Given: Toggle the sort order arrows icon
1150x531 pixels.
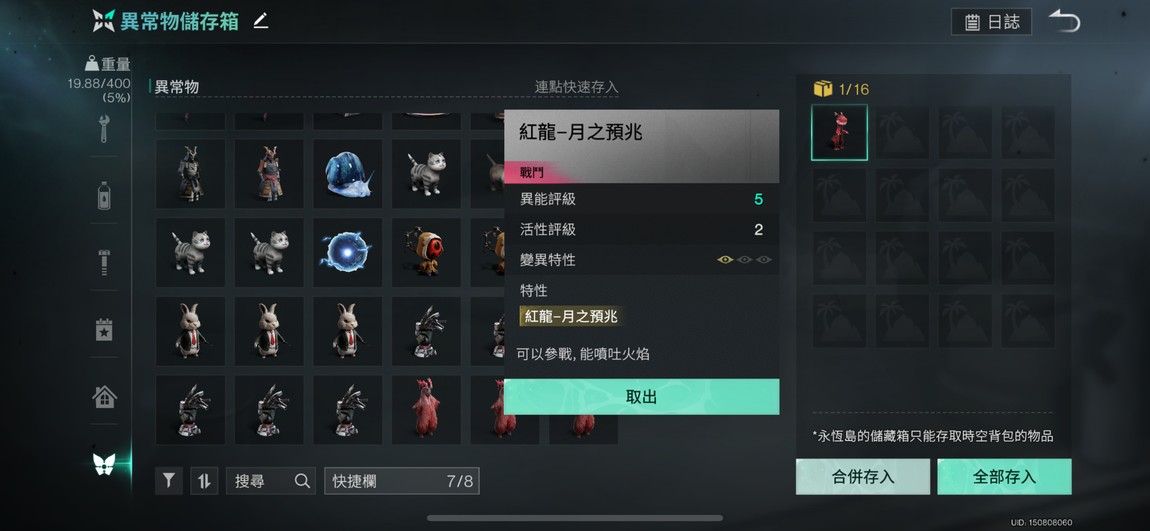Looking at the screenshot, I should point(205,481).
